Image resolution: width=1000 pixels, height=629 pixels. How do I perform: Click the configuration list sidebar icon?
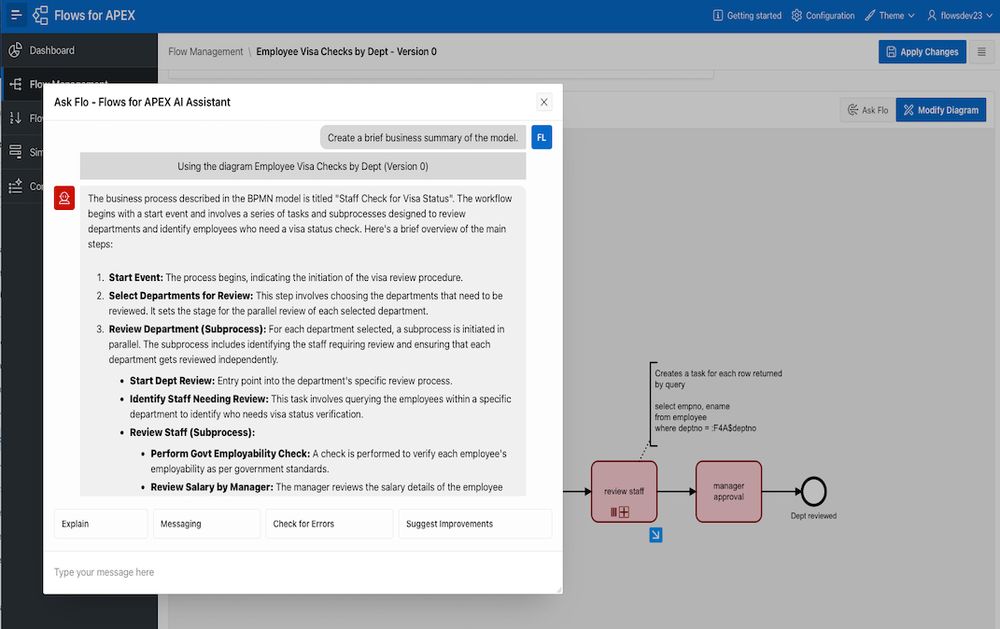click(x=15, y=186)
